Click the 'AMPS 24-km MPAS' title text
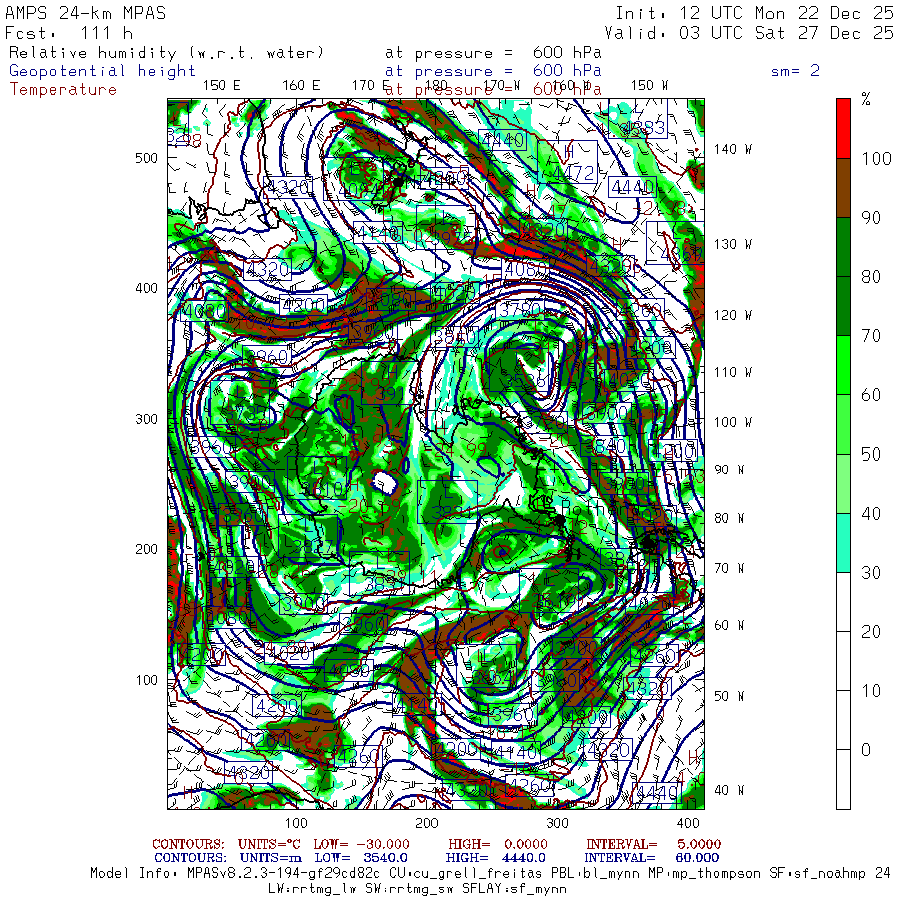This screenshot has height=900, width=900. tap(85, 13)
